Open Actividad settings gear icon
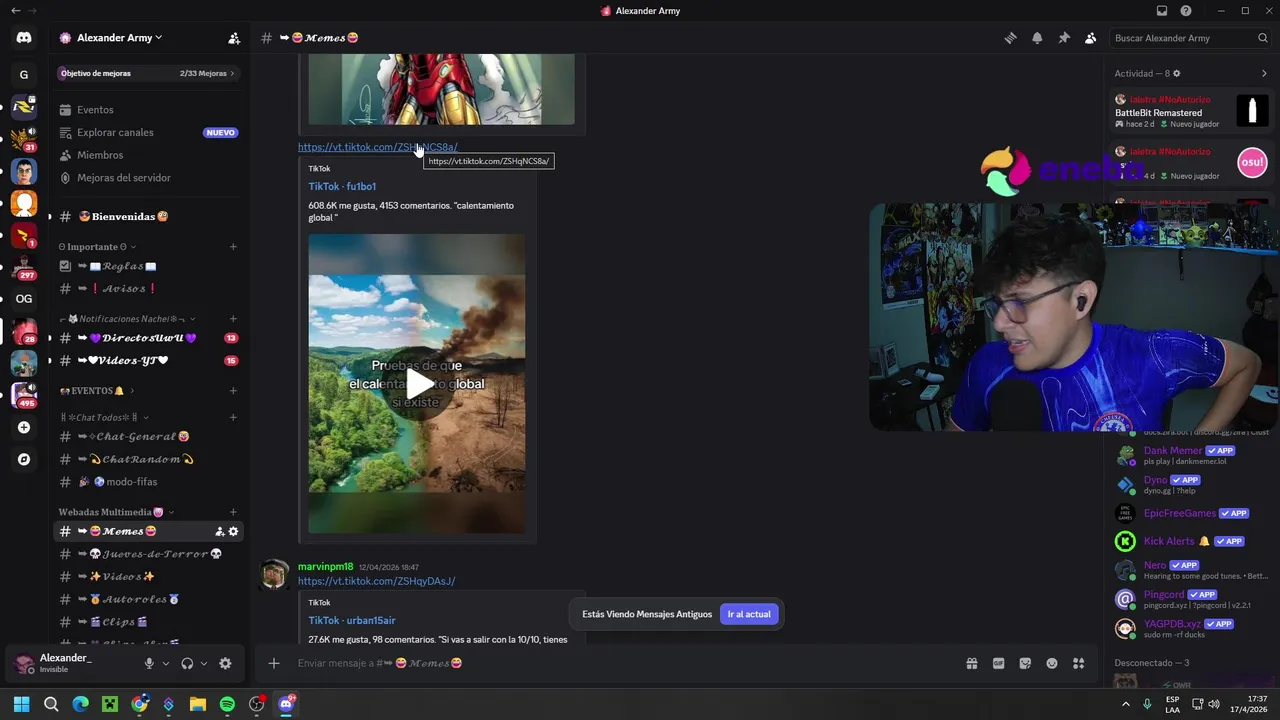This screenshot has height=720, width=1280. point(1177,73)
